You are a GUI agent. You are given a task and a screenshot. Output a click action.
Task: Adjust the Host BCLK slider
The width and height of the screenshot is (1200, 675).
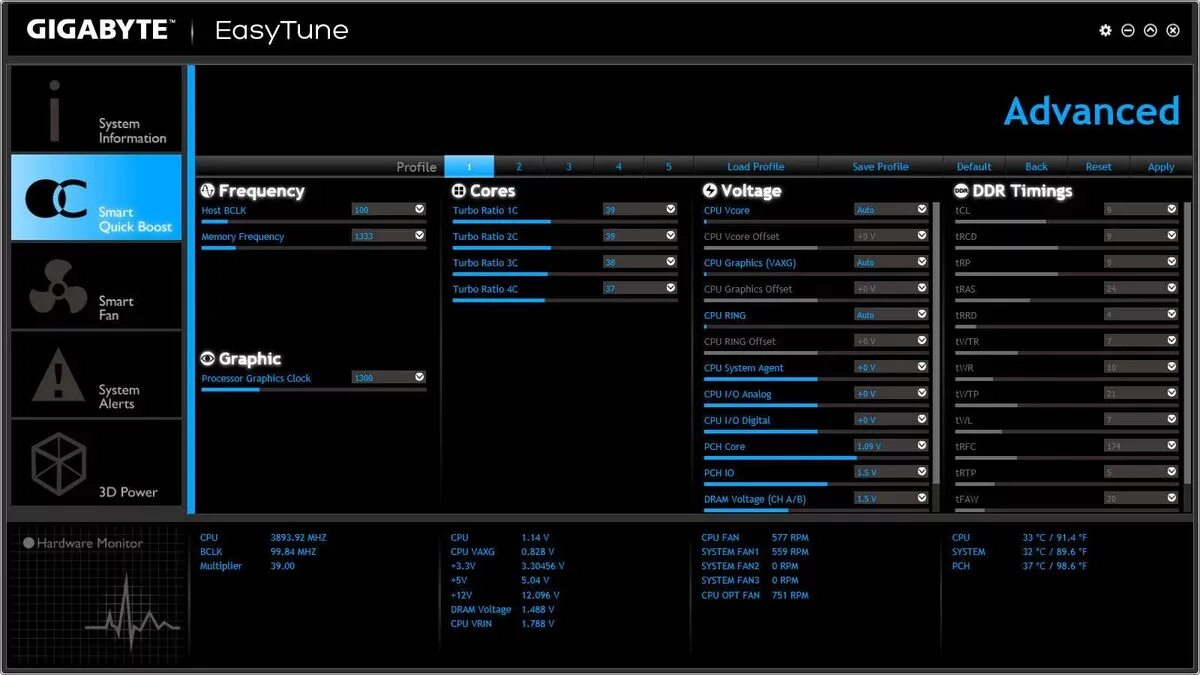tap(314, 222)
